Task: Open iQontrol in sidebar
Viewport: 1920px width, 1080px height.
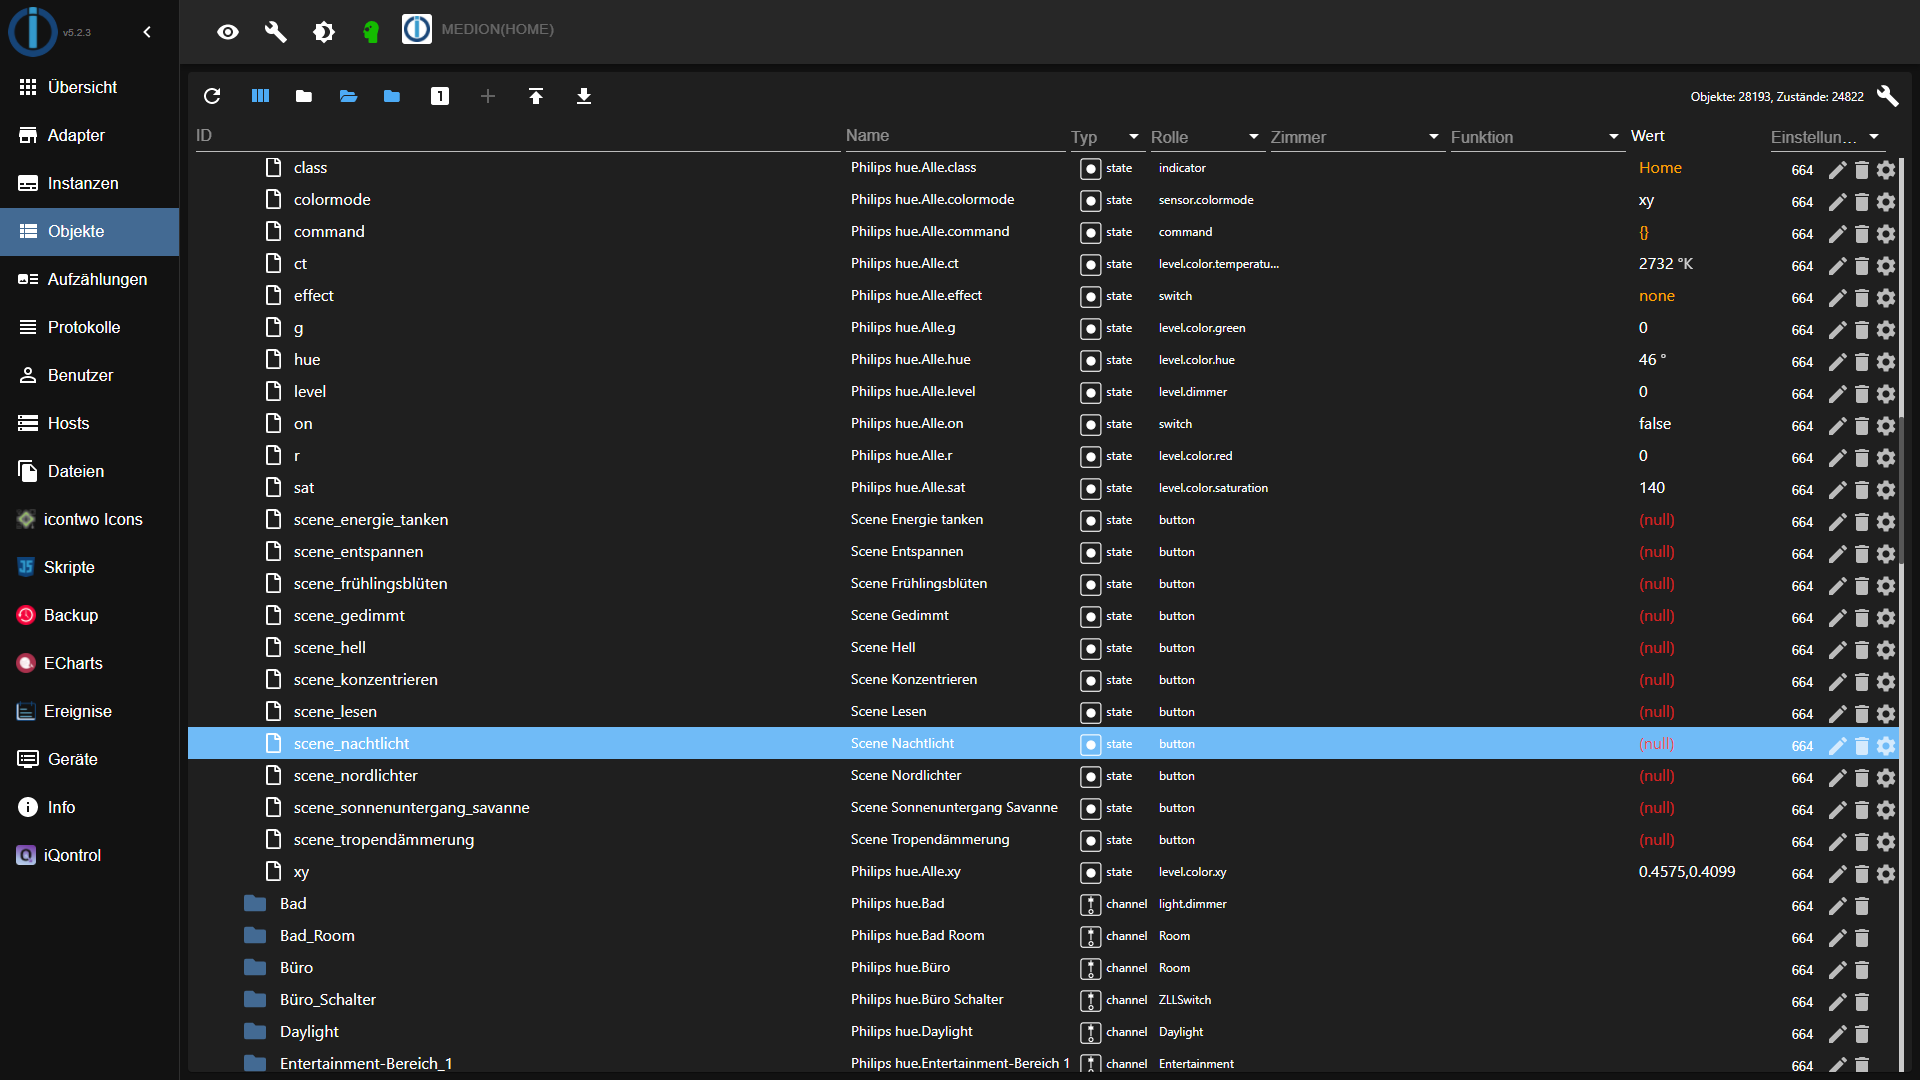Action: [x=89, y=855]
